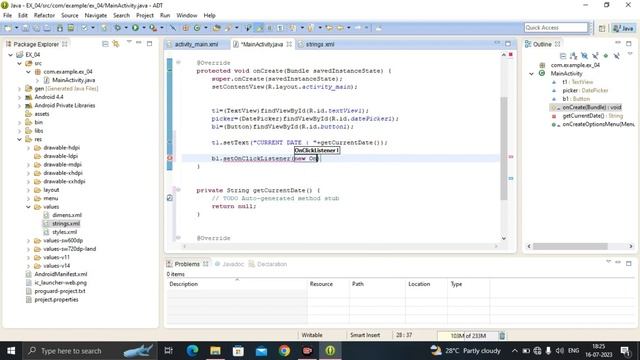Open the Project menu
Image resolution: width=640 pixels, height=360 pixels.
coord(145,15)
